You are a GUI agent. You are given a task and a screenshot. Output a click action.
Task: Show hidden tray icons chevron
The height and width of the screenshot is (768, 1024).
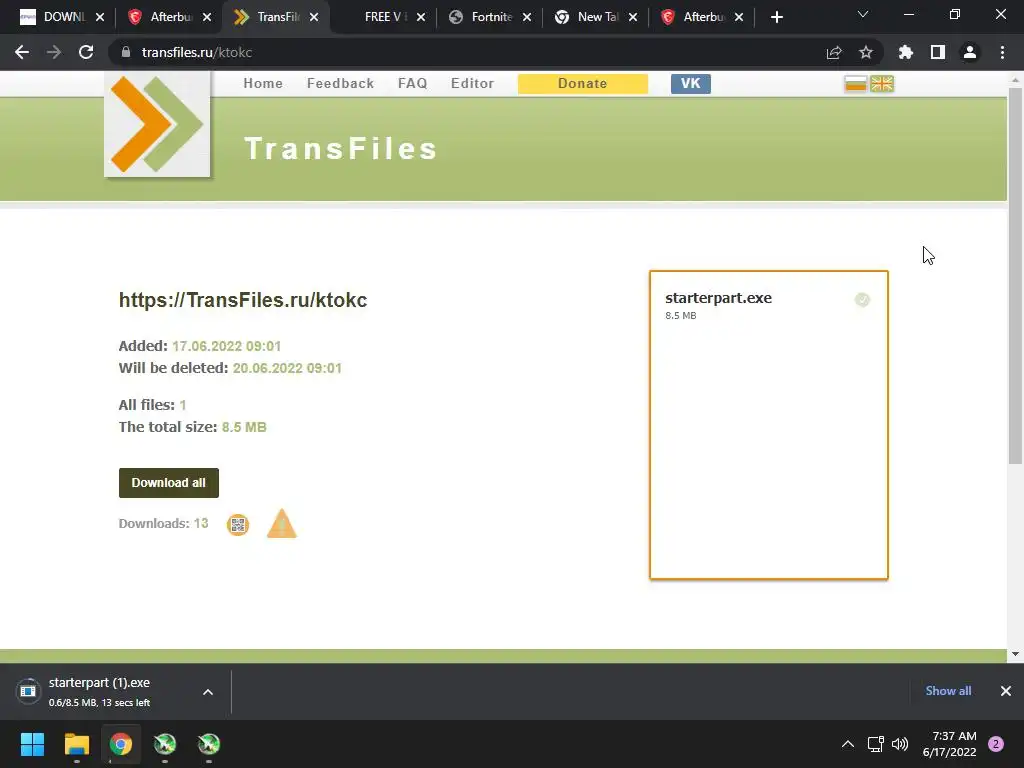(x=848, y=744)
